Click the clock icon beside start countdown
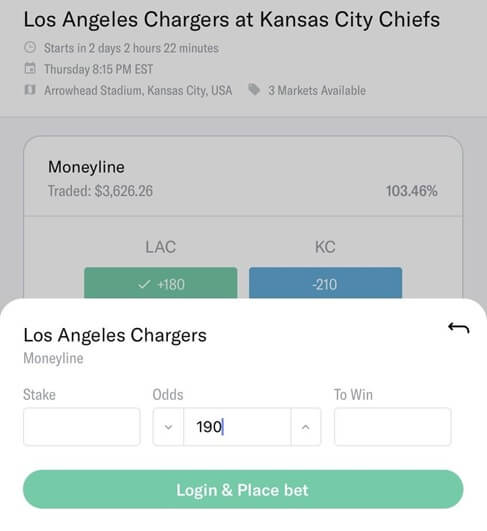Screen dimensions: 487x531 click(30, 47)
